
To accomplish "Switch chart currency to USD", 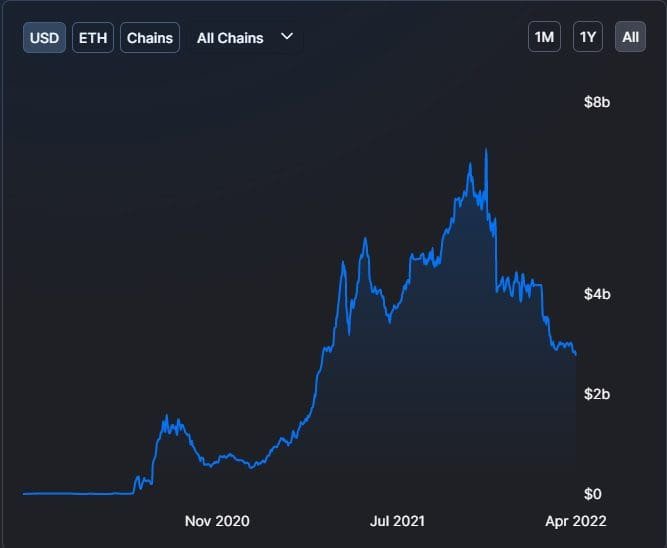I will click(x=44, y=38).
